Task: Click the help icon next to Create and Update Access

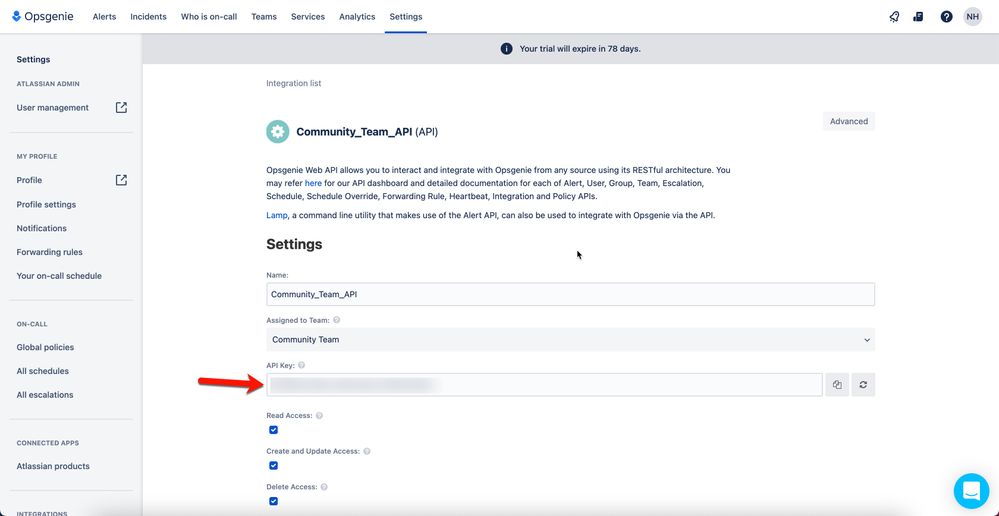Action: click(367, 451)
